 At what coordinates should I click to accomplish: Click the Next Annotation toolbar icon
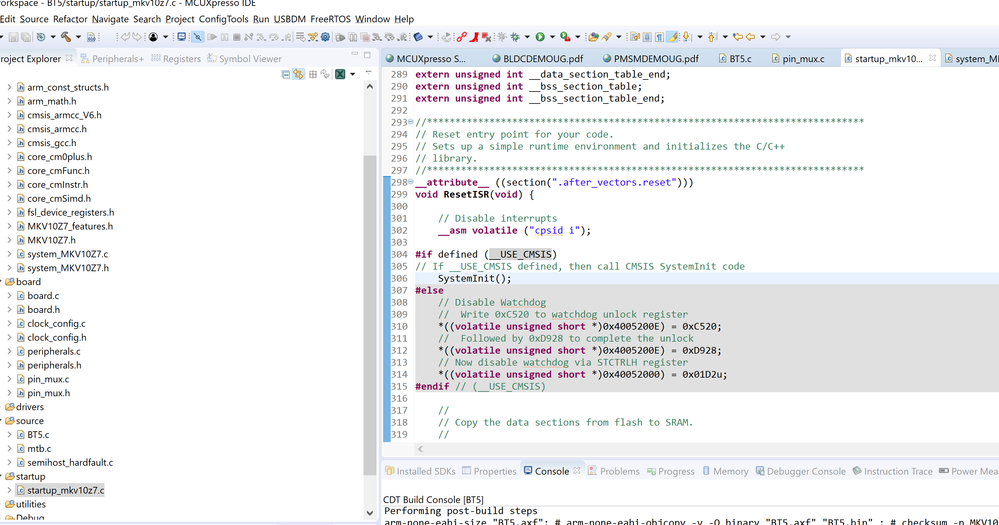coord(686,37)
